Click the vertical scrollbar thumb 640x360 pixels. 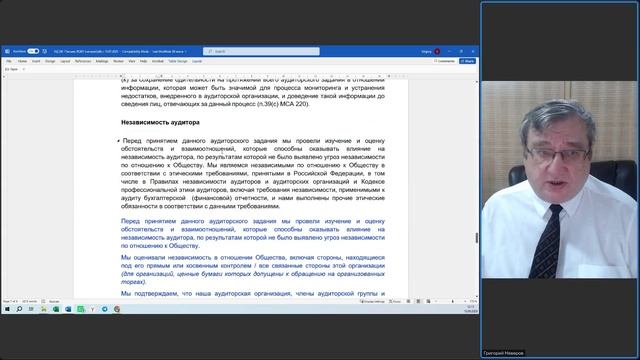(476, 238)
